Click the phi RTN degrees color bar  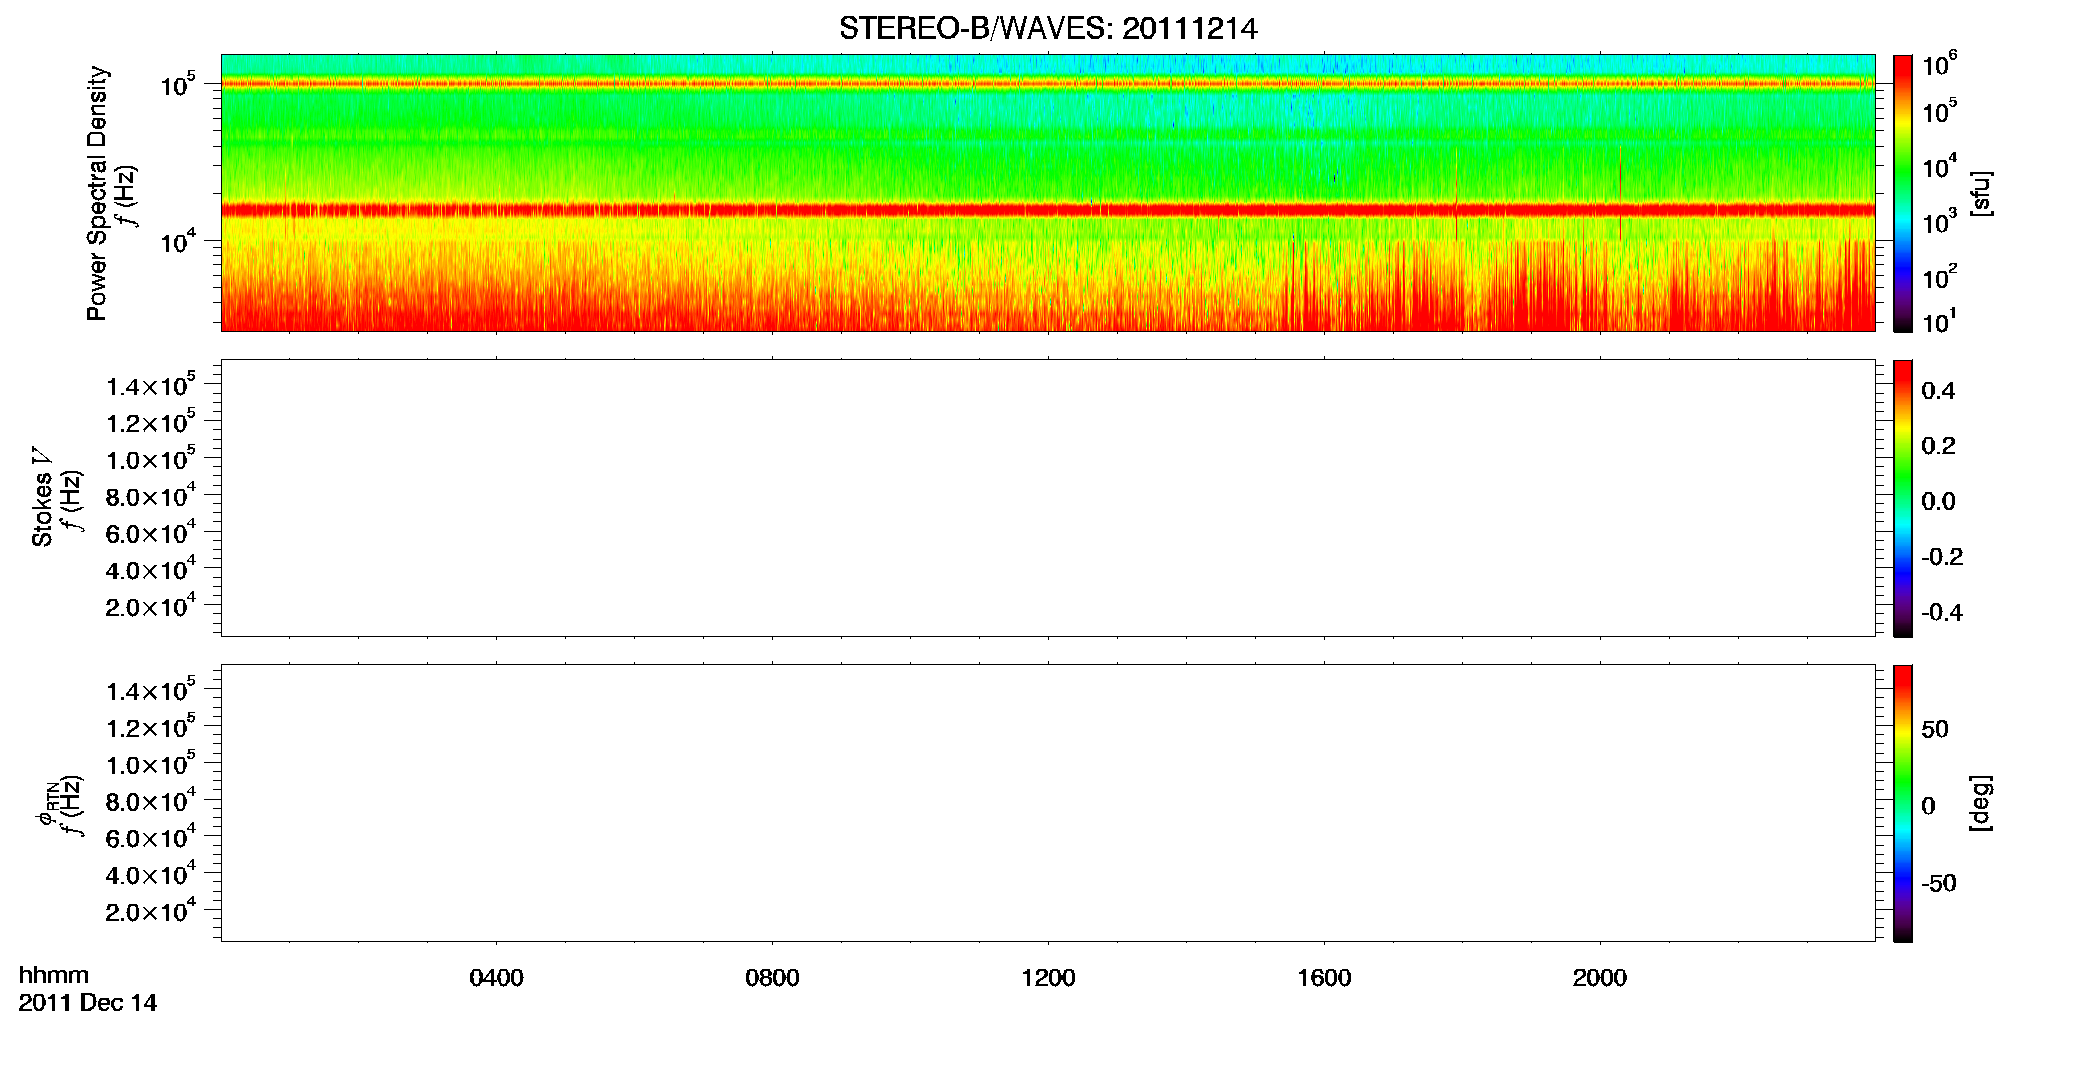(x=1902, y=803)
